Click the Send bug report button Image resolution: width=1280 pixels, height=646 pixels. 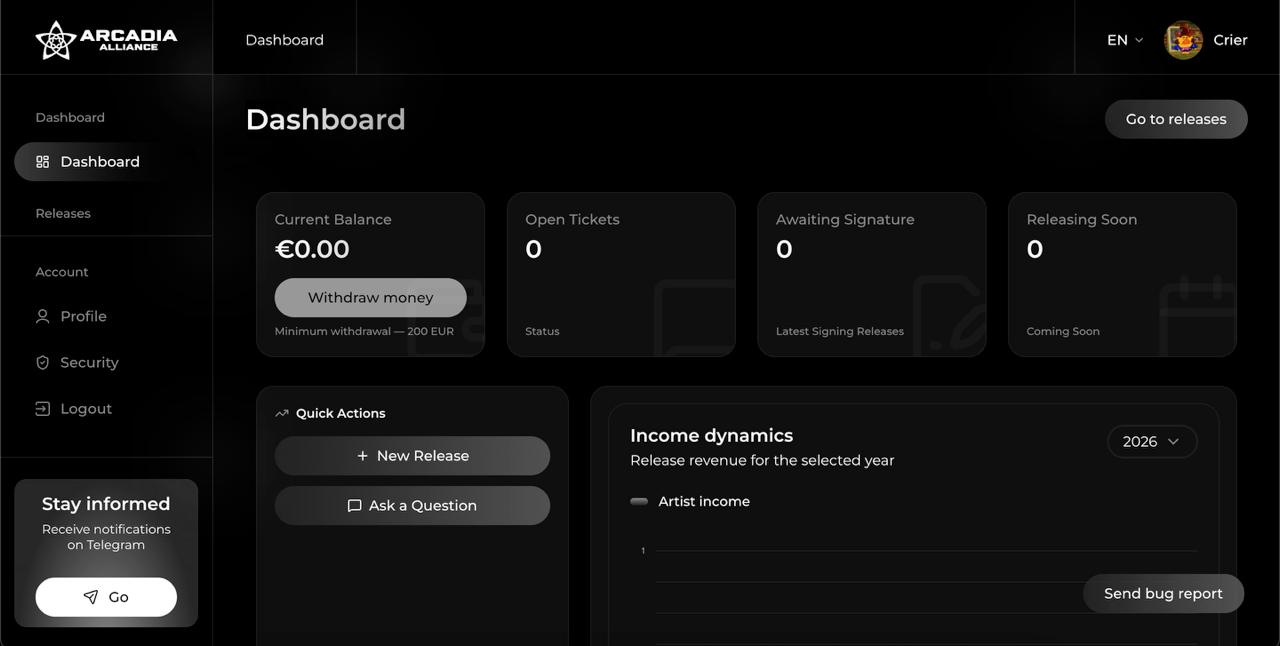click(1163, 594)
